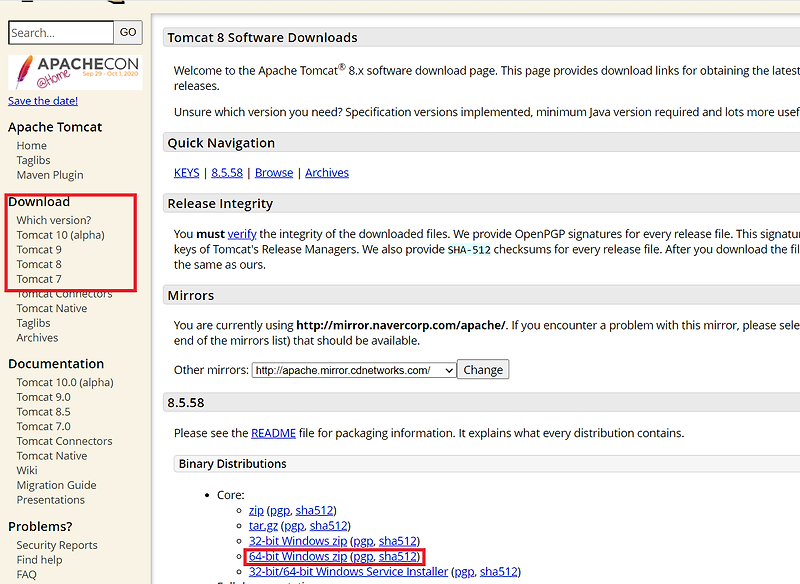
Task: Open the README file link
Action: click(x=273, y=433)
